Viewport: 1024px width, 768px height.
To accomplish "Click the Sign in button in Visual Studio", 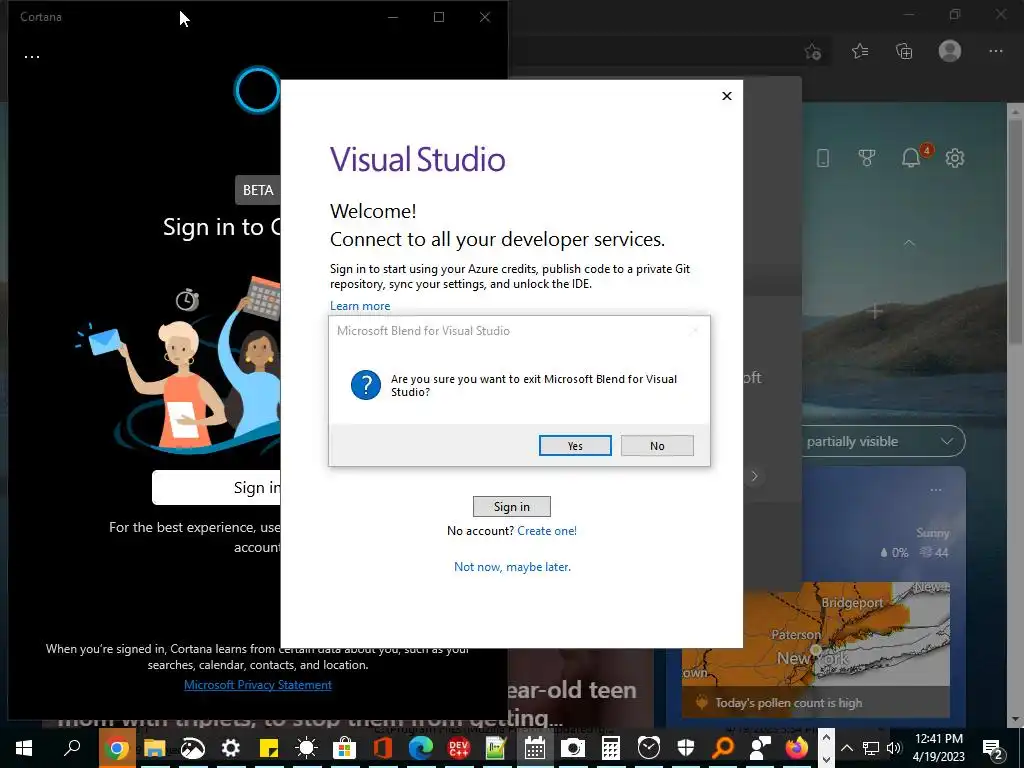I will click(x=511, y=506).
